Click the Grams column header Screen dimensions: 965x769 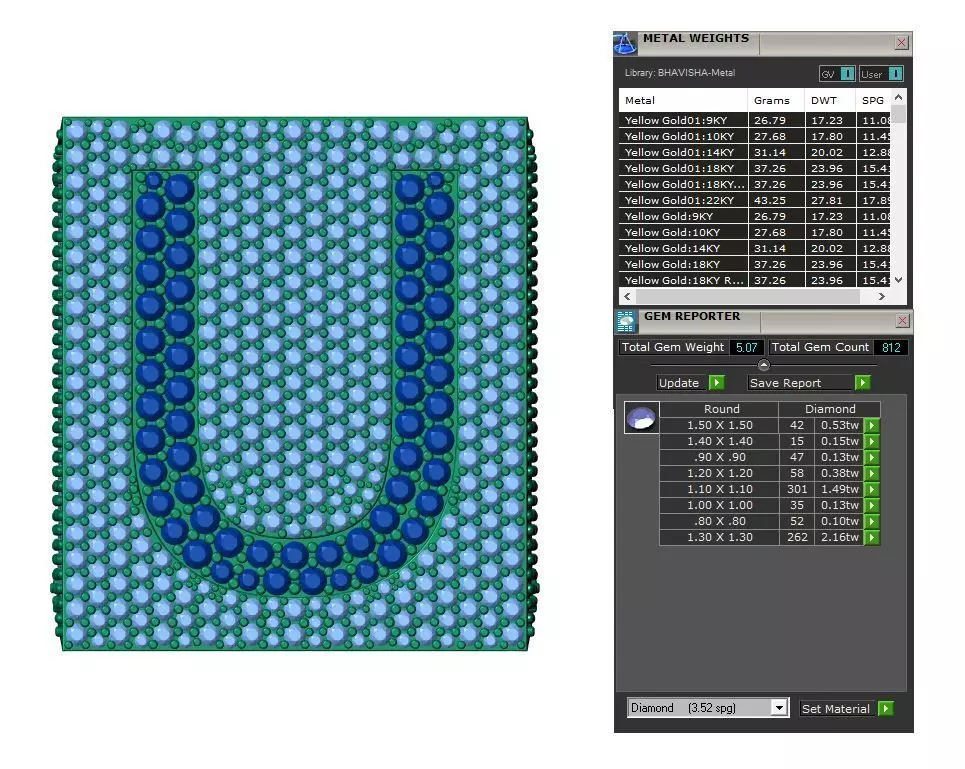coord(777,100)
